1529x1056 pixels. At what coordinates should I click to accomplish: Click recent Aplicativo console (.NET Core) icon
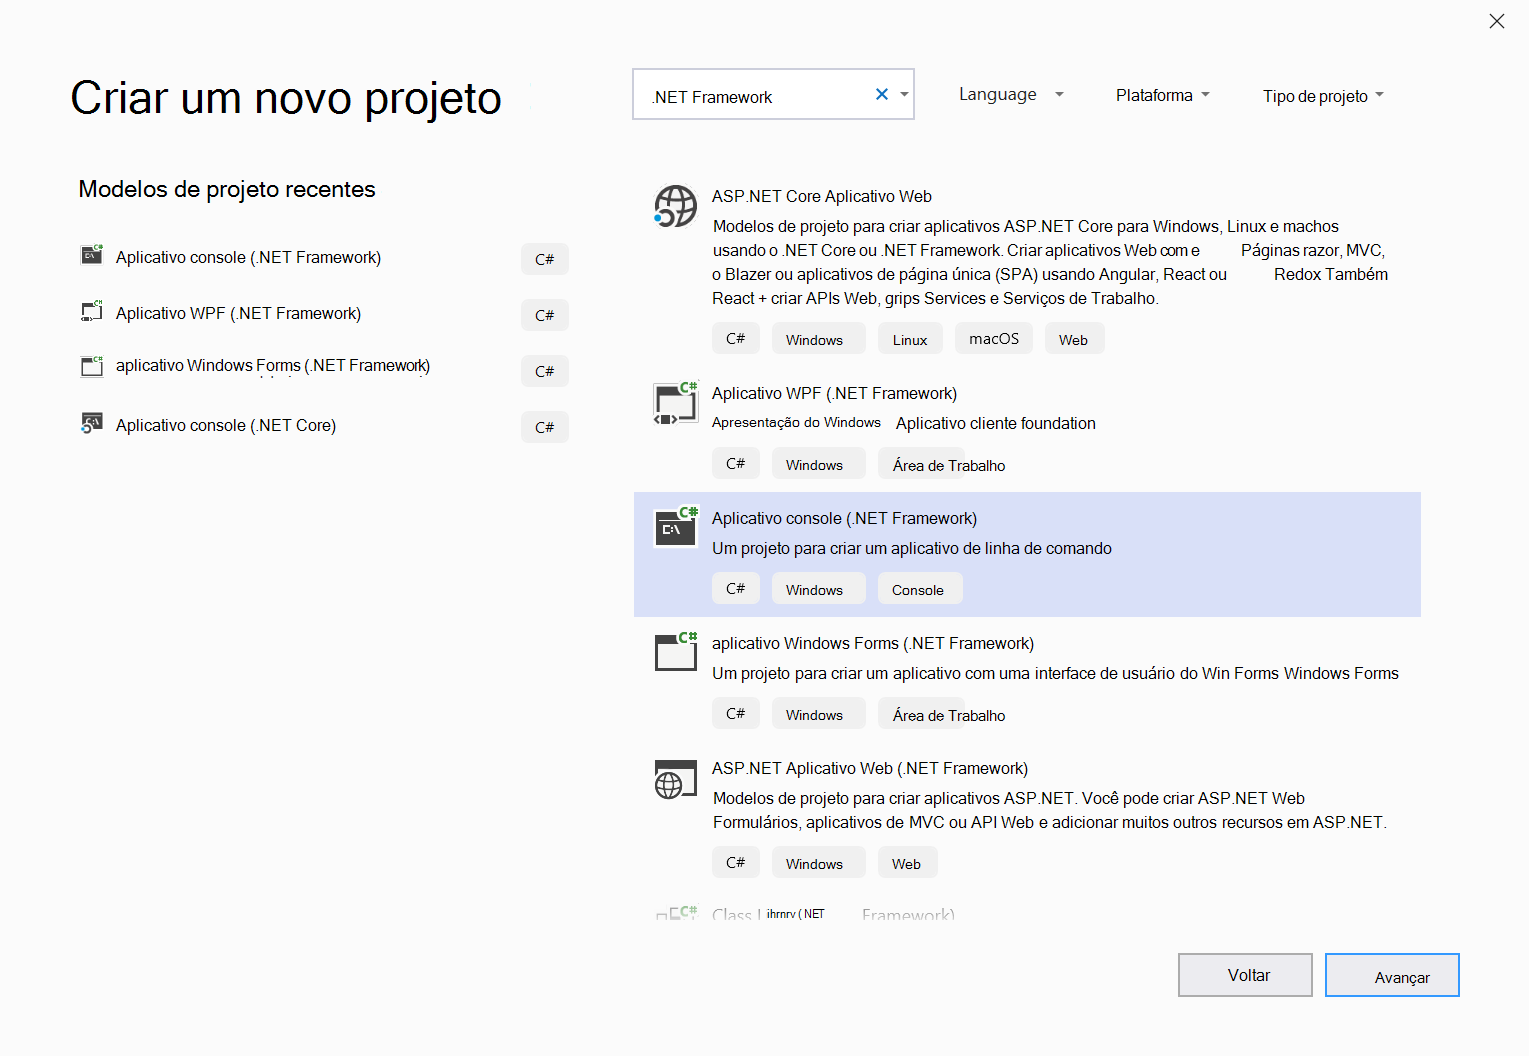92,423
